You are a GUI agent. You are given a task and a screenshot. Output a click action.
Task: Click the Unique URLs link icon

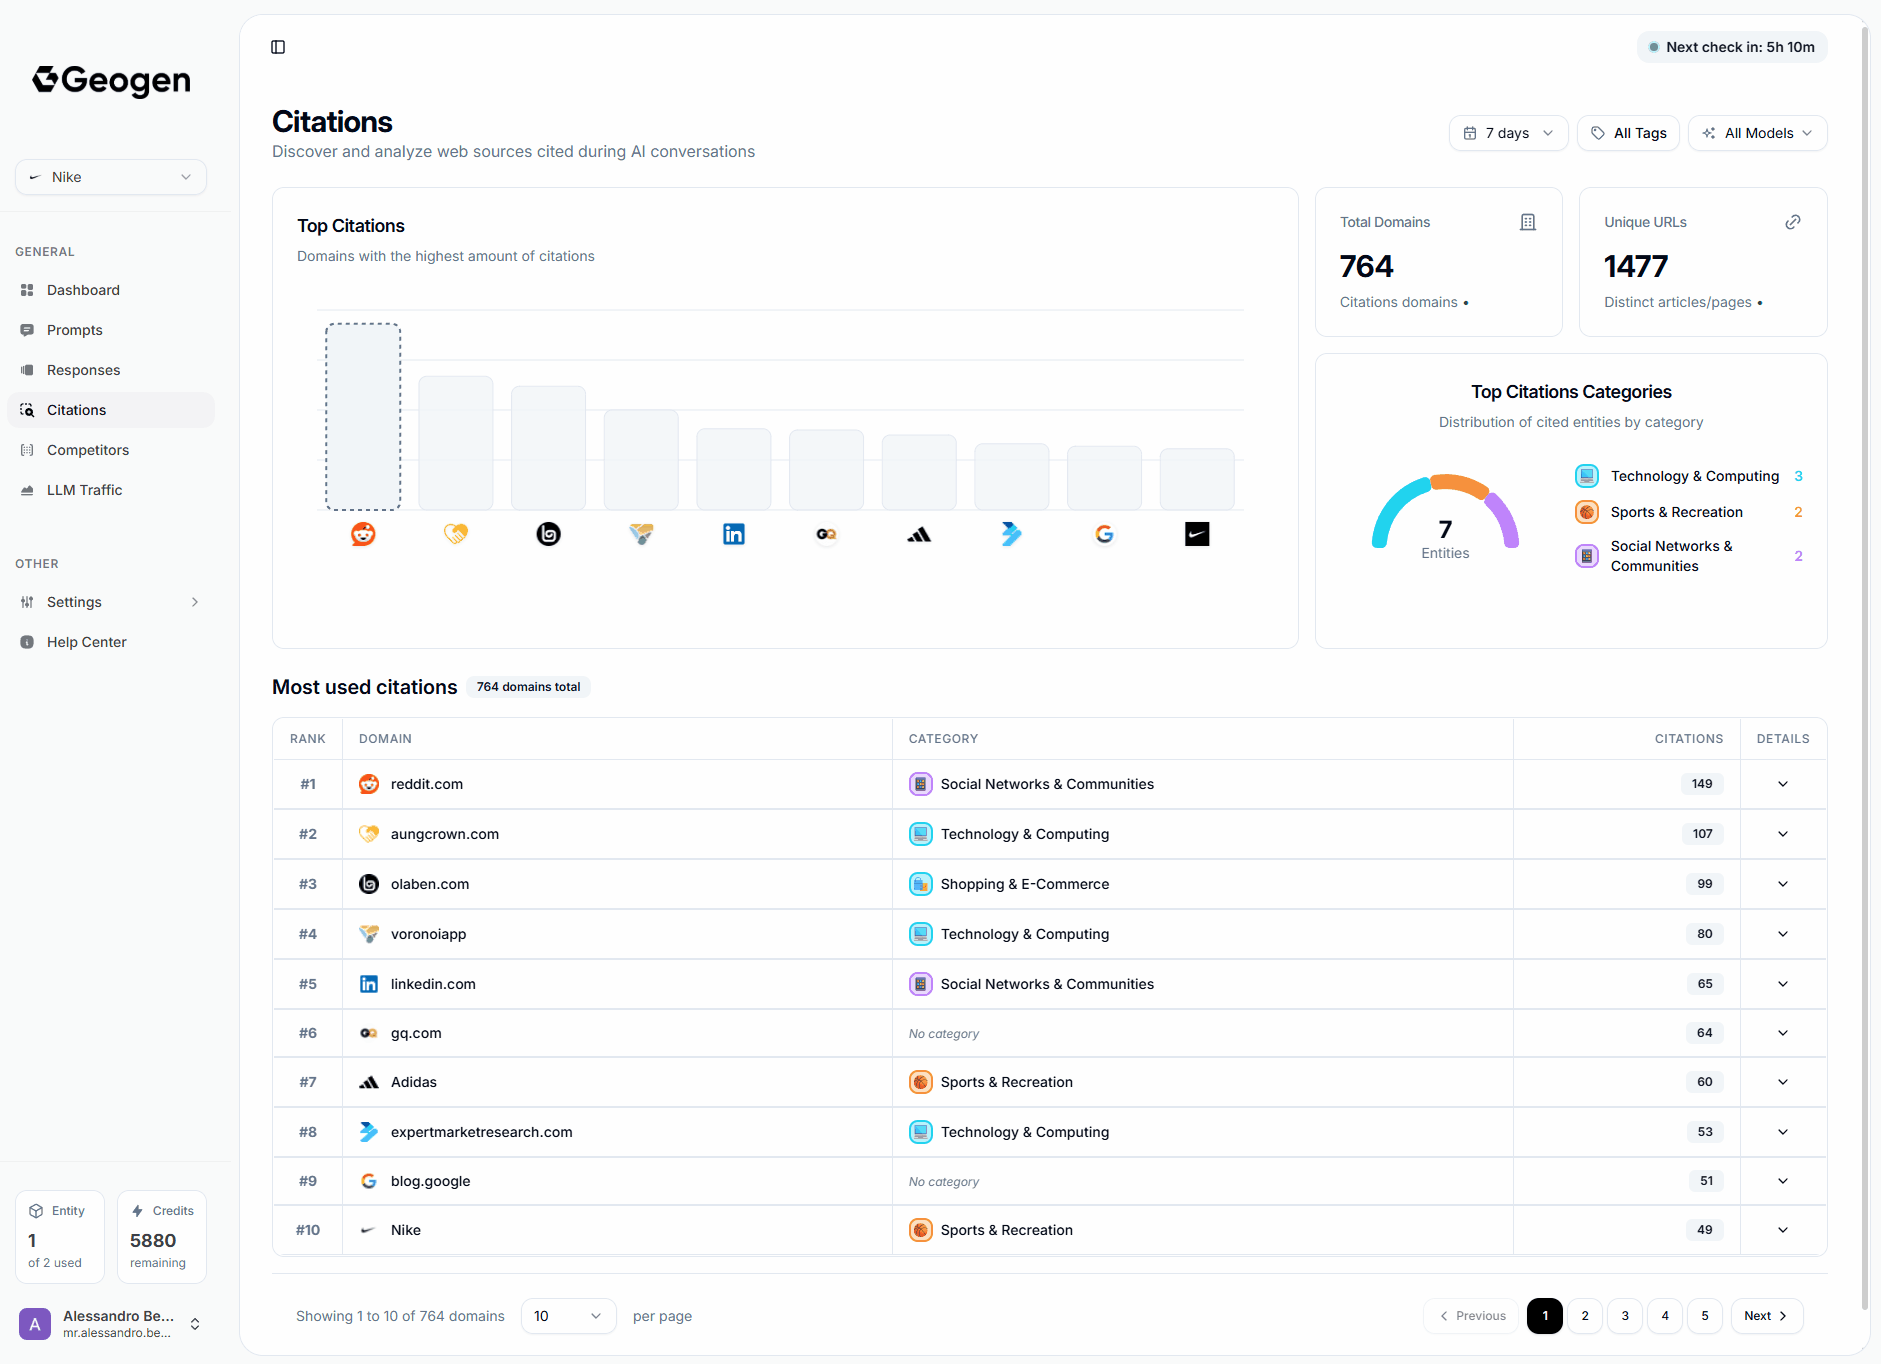1793,222
